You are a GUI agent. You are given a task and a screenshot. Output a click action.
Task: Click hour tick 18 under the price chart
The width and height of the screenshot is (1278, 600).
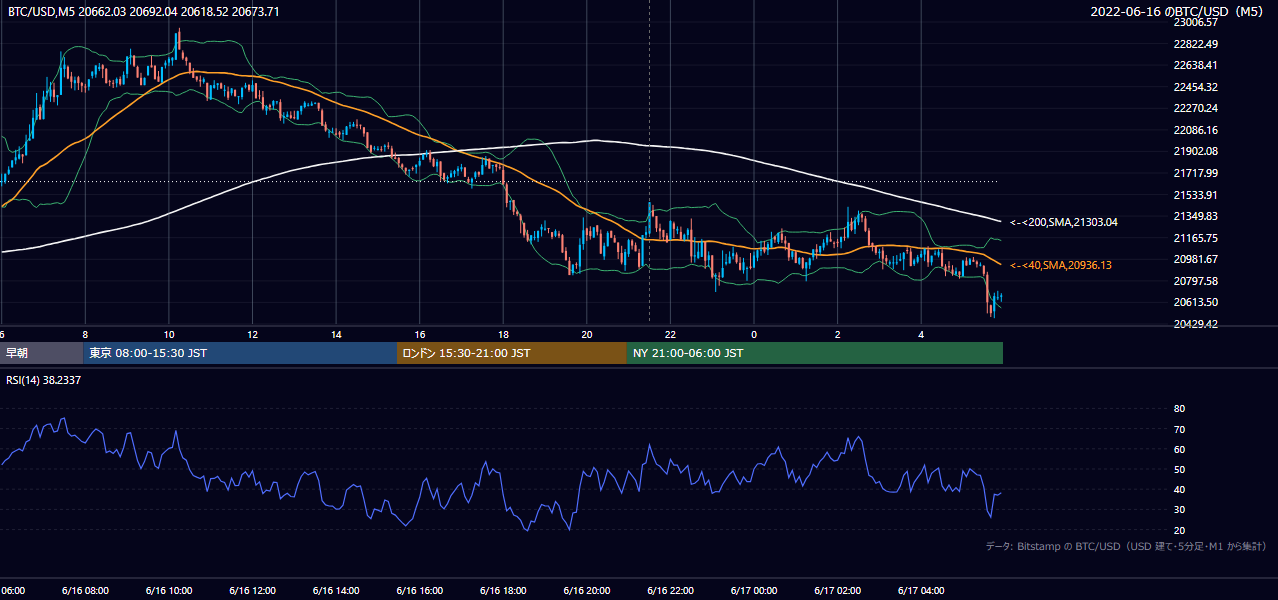pyautogui.click(x=503, y=335)
